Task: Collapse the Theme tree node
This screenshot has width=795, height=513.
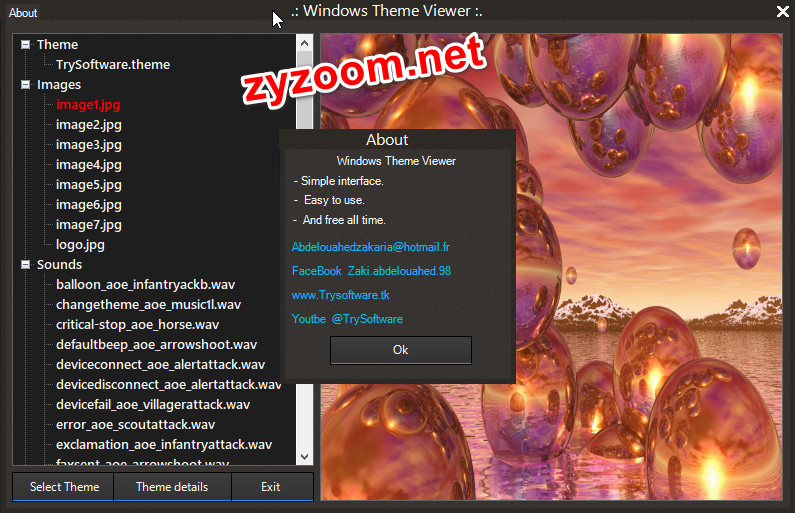Action: point(25,45)
